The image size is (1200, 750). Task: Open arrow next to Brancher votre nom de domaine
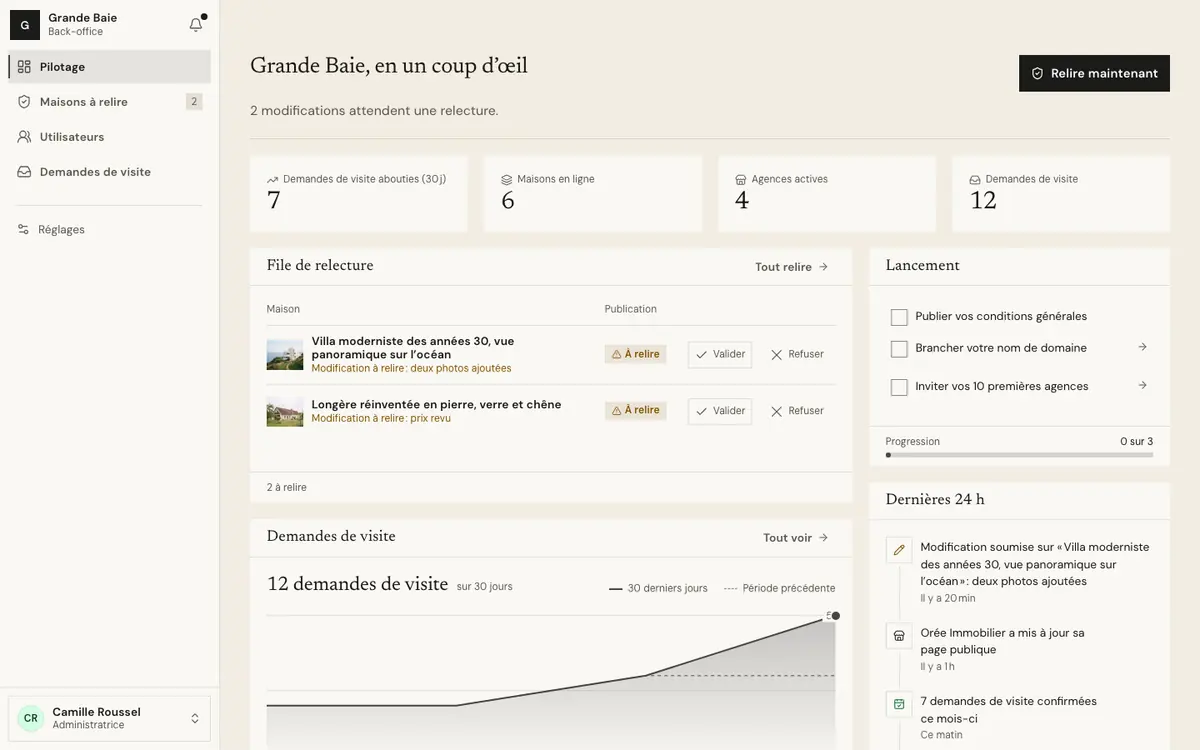pos(1143,347)
